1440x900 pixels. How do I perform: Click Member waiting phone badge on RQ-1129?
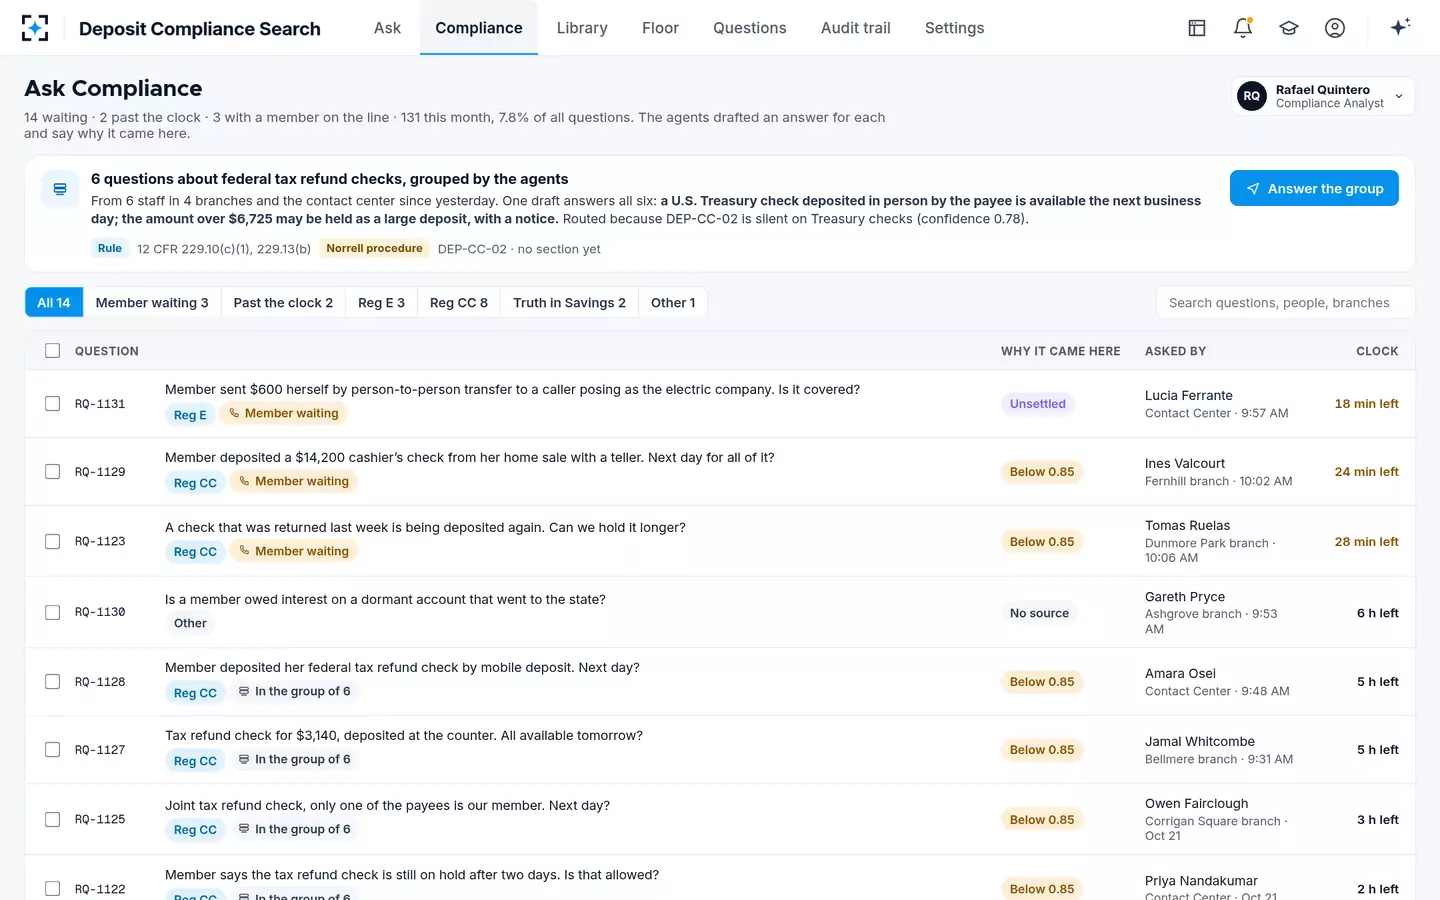click(294, 481)
